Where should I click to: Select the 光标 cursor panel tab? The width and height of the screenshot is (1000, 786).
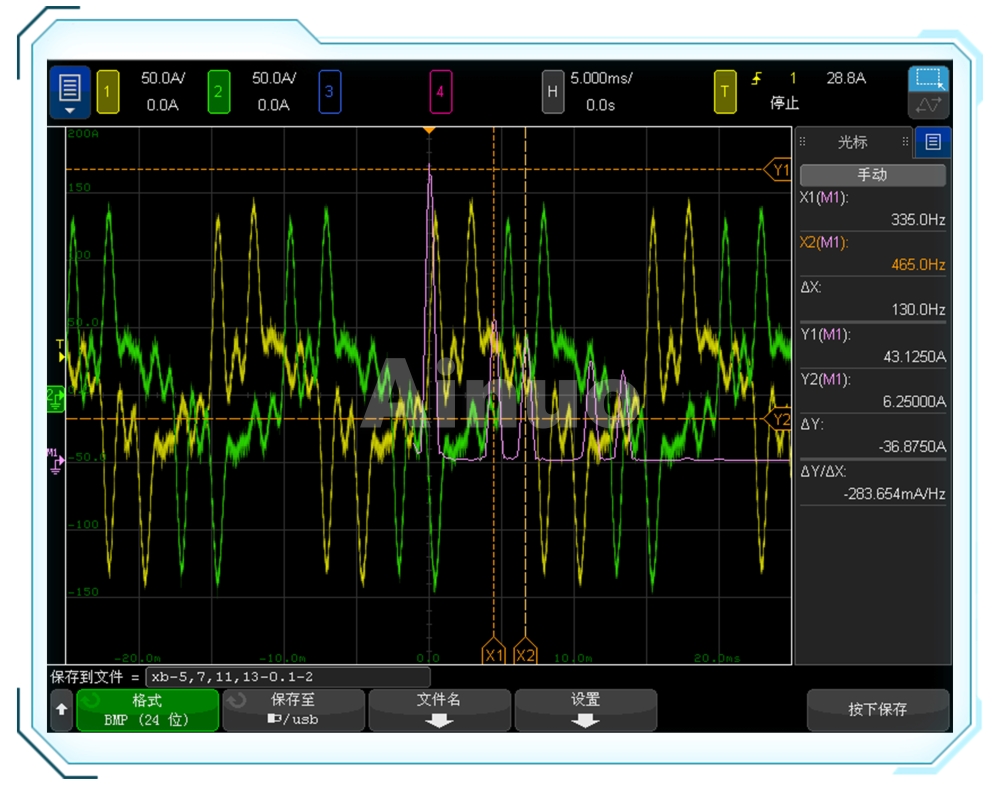[x=853, y=142]
